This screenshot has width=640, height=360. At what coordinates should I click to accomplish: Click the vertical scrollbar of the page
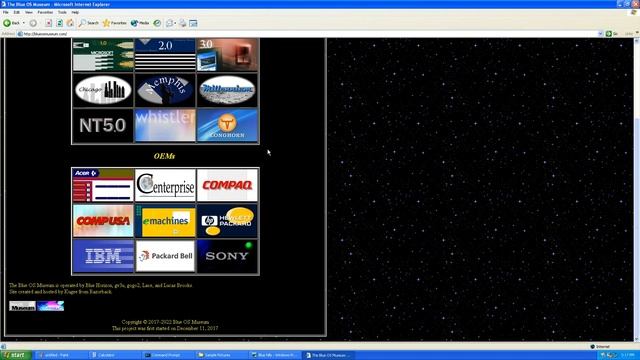637,189
